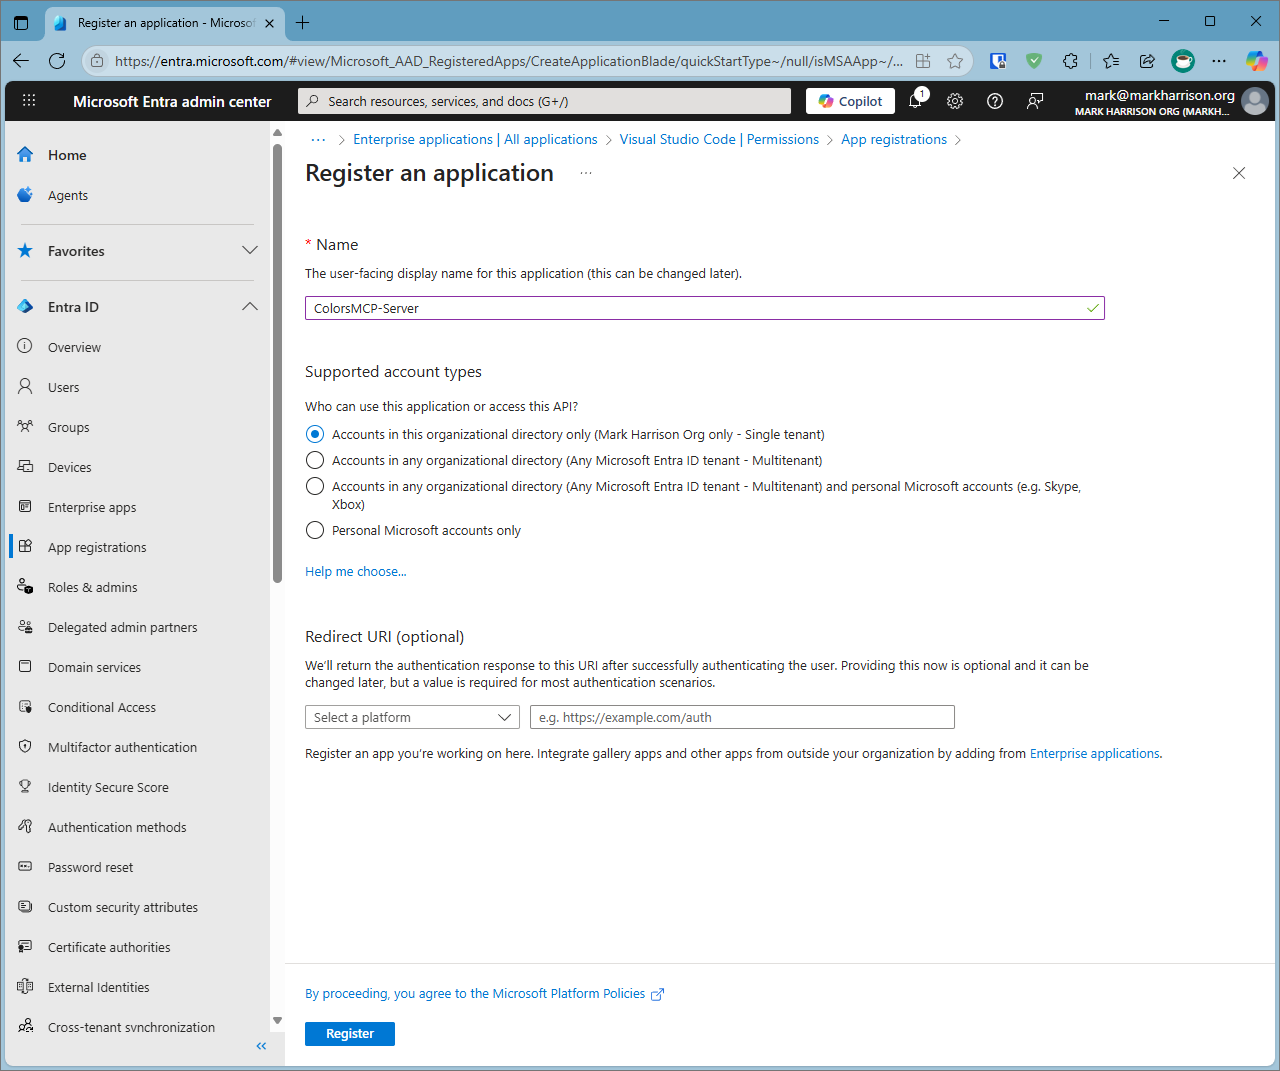This screenshot has width=1280, height=1071.
Task: Choose Personal Microsoft accounts only
Action: pos(315,530)
